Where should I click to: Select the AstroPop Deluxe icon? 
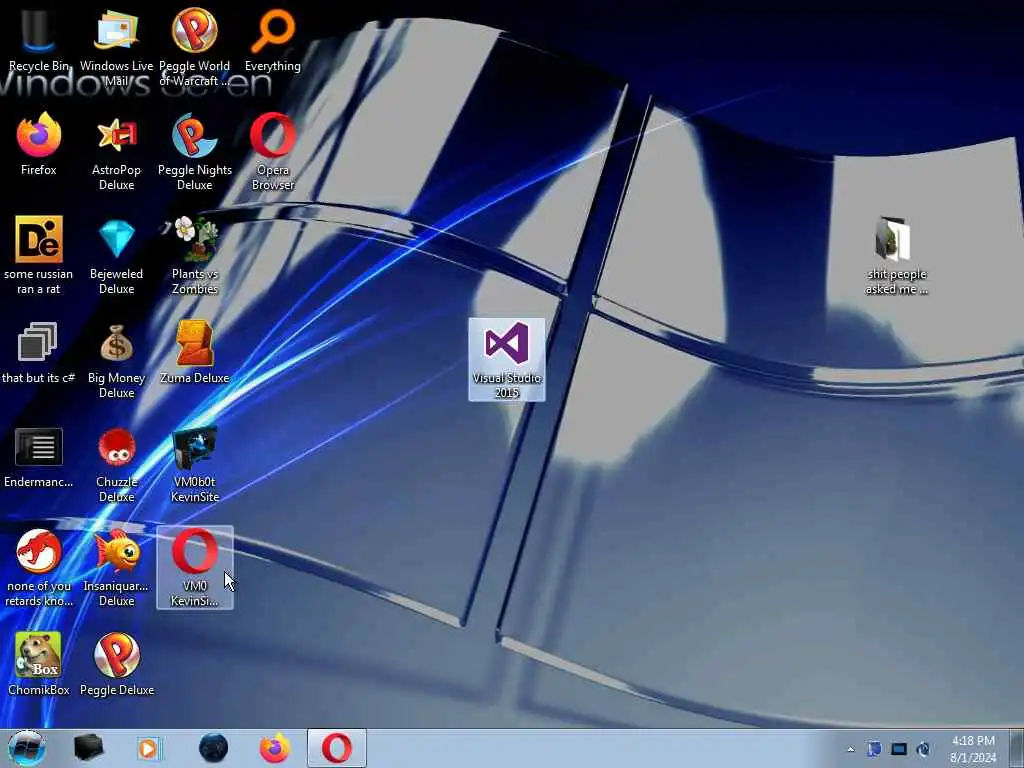click(116, 152)
